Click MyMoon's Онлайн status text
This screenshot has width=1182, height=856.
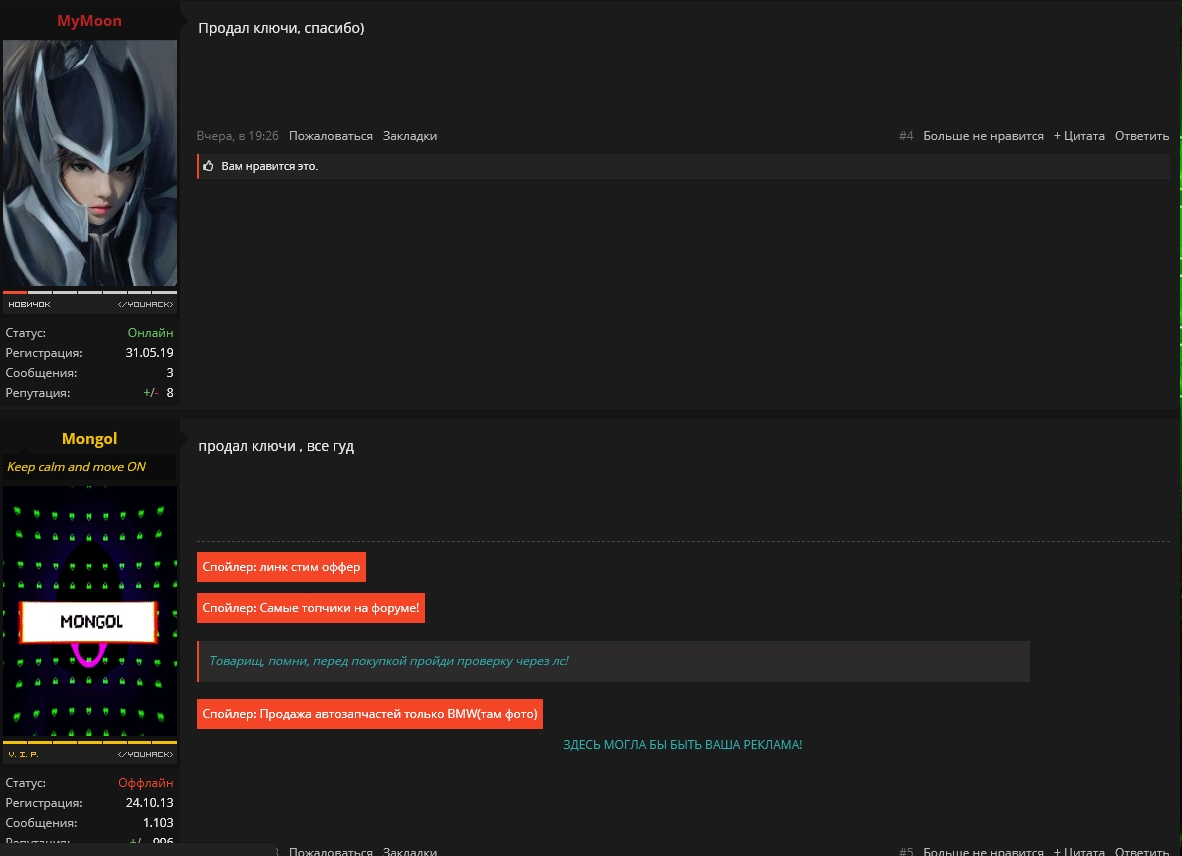pyautogui.click(x=150, y=332)
